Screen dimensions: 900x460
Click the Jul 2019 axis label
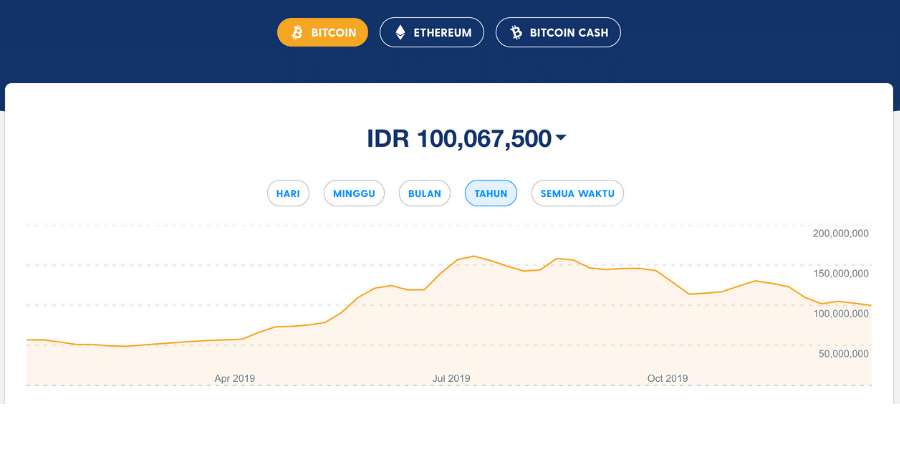[x=451, y=378]
